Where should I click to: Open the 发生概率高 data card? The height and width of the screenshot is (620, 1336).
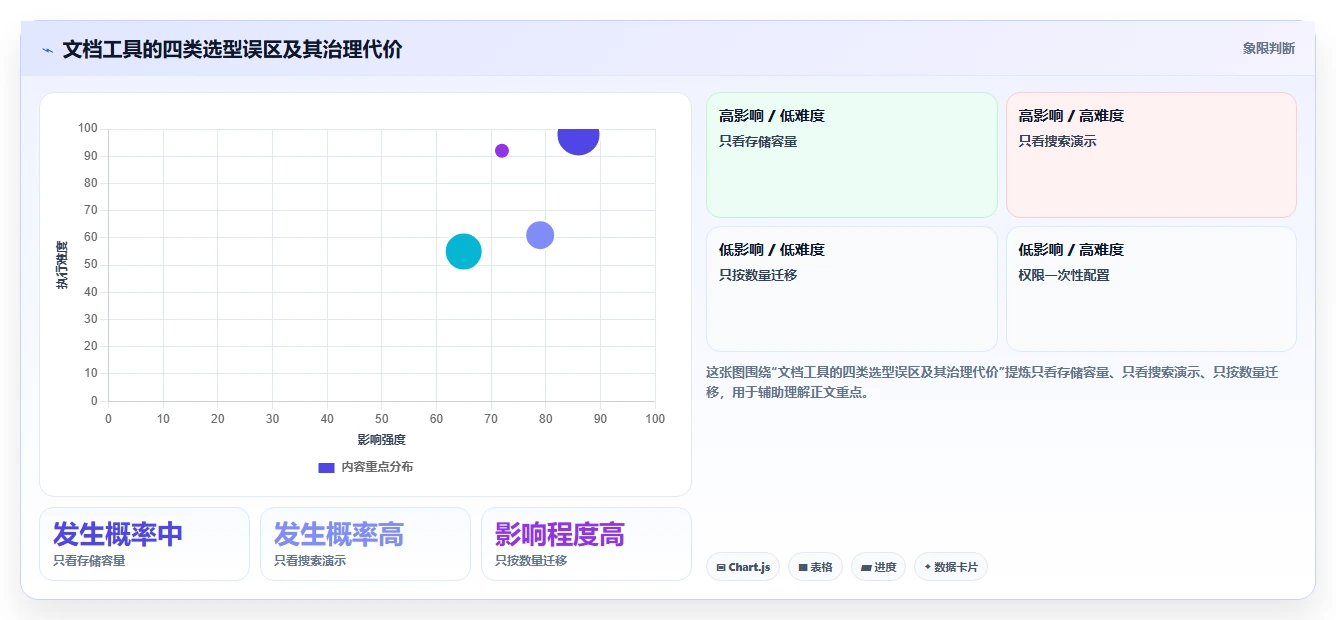[365, 544]
